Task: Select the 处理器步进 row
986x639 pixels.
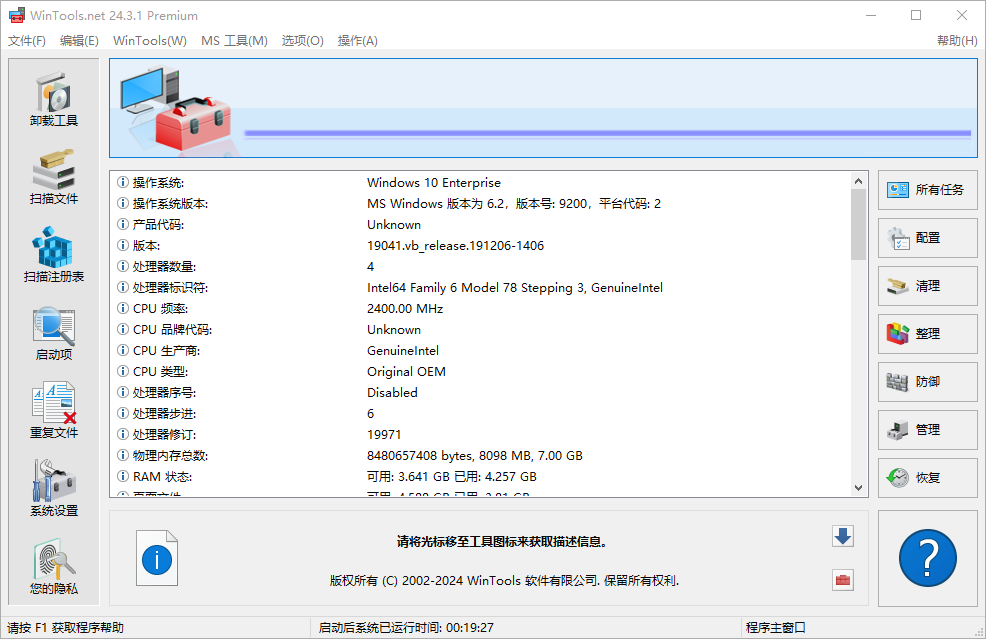Action: pos(482,414)
